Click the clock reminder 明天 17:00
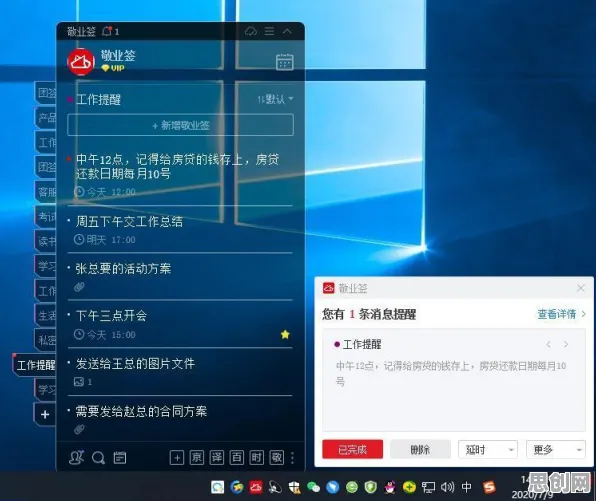596x501 pixels. tap(105, 240)
